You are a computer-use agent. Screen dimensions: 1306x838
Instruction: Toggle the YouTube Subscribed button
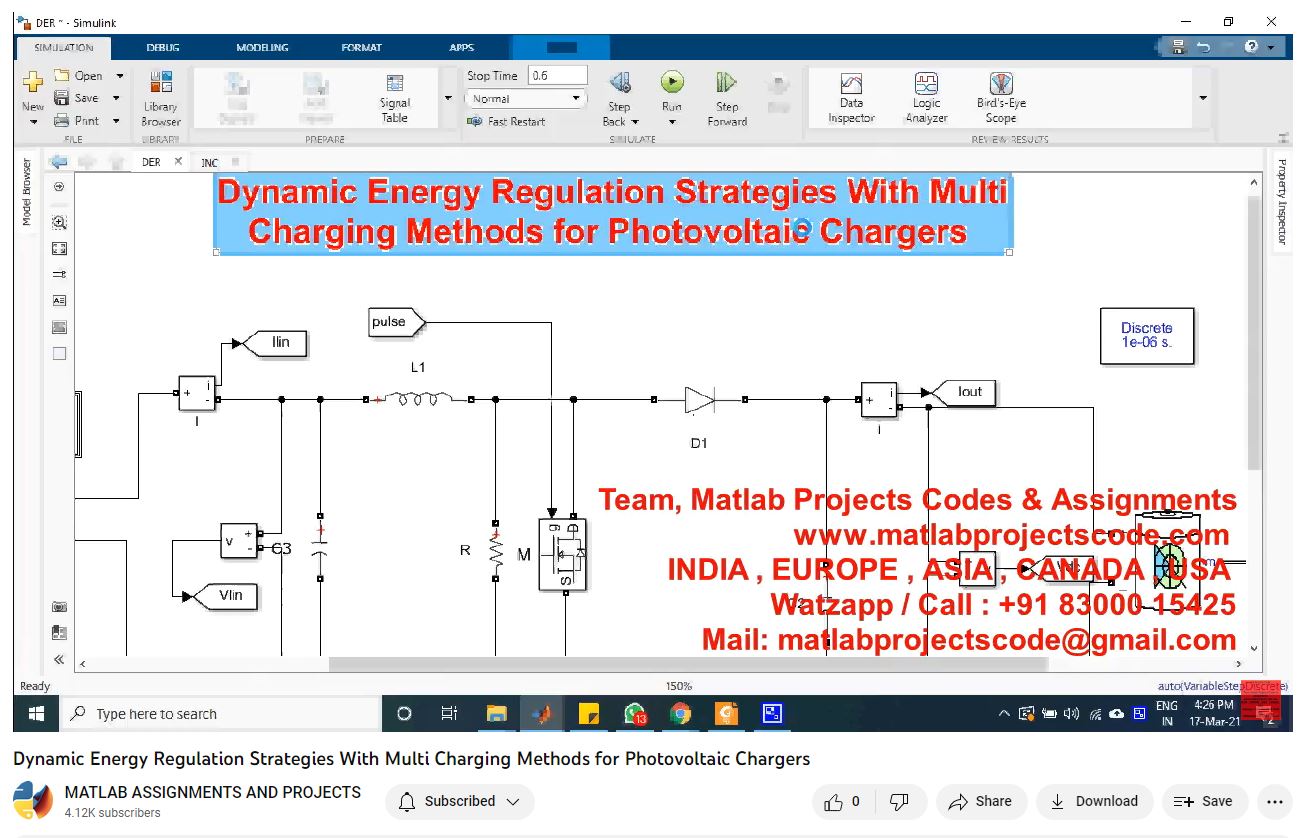pyautogui.click(x=460, y=801)
